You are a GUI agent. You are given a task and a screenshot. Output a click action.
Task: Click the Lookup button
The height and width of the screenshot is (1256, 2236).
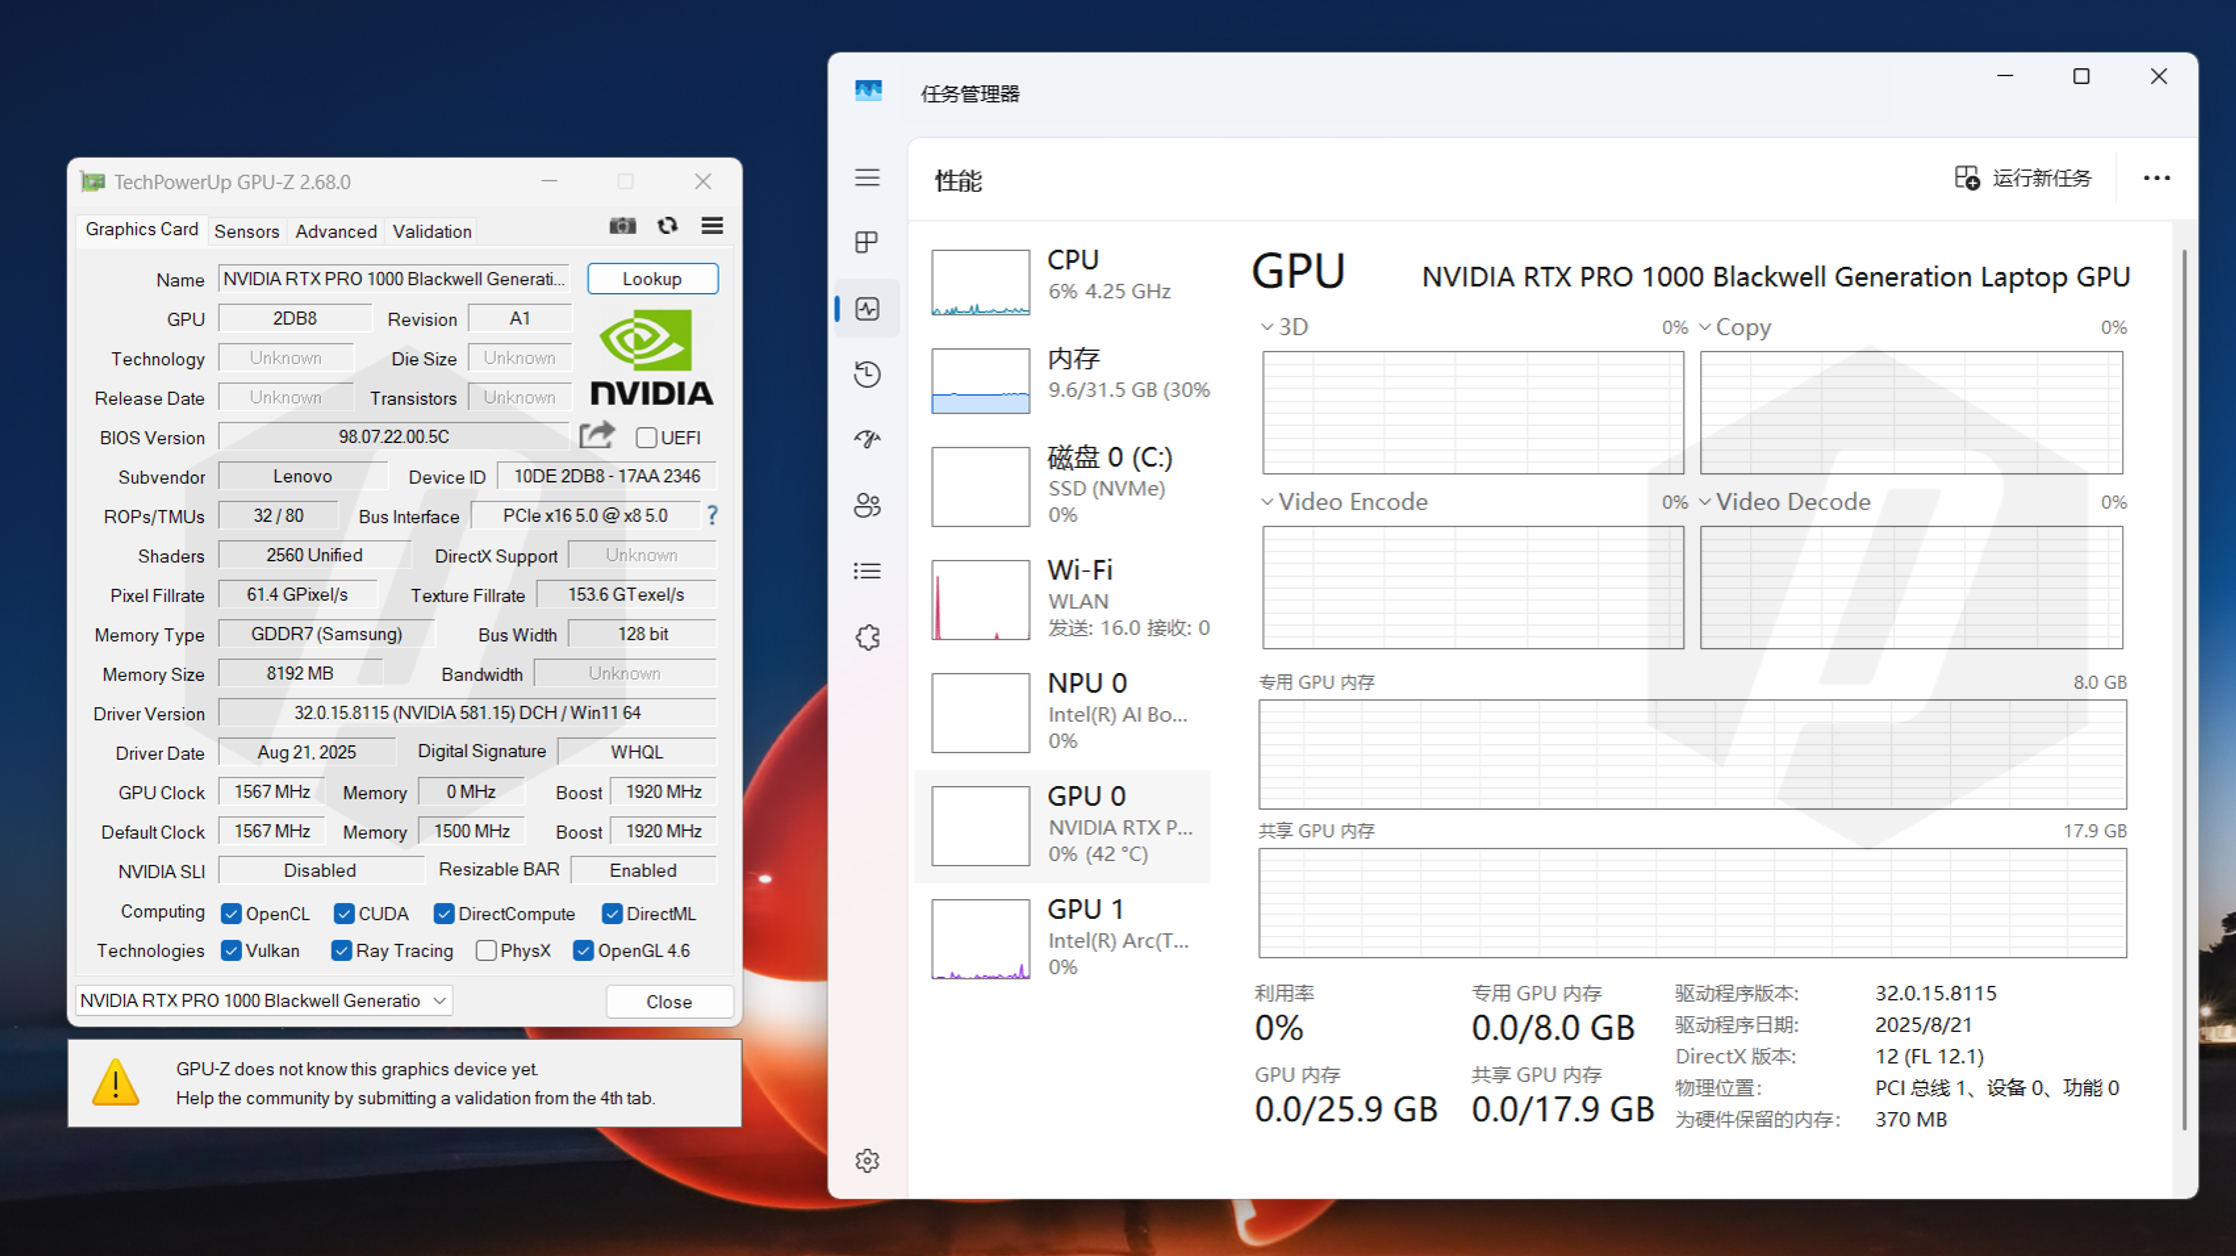click(652, 278)
